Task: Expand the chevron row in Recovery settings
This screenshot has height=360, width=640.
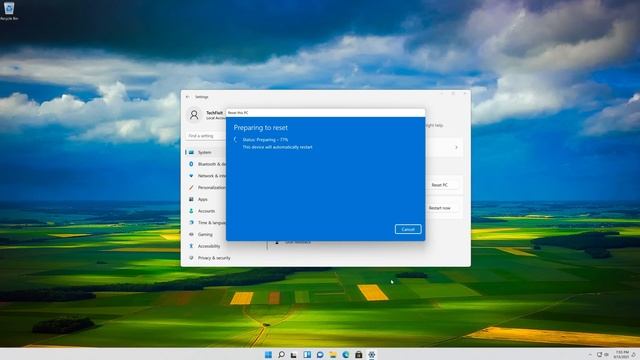Action: tap(456, 147)
